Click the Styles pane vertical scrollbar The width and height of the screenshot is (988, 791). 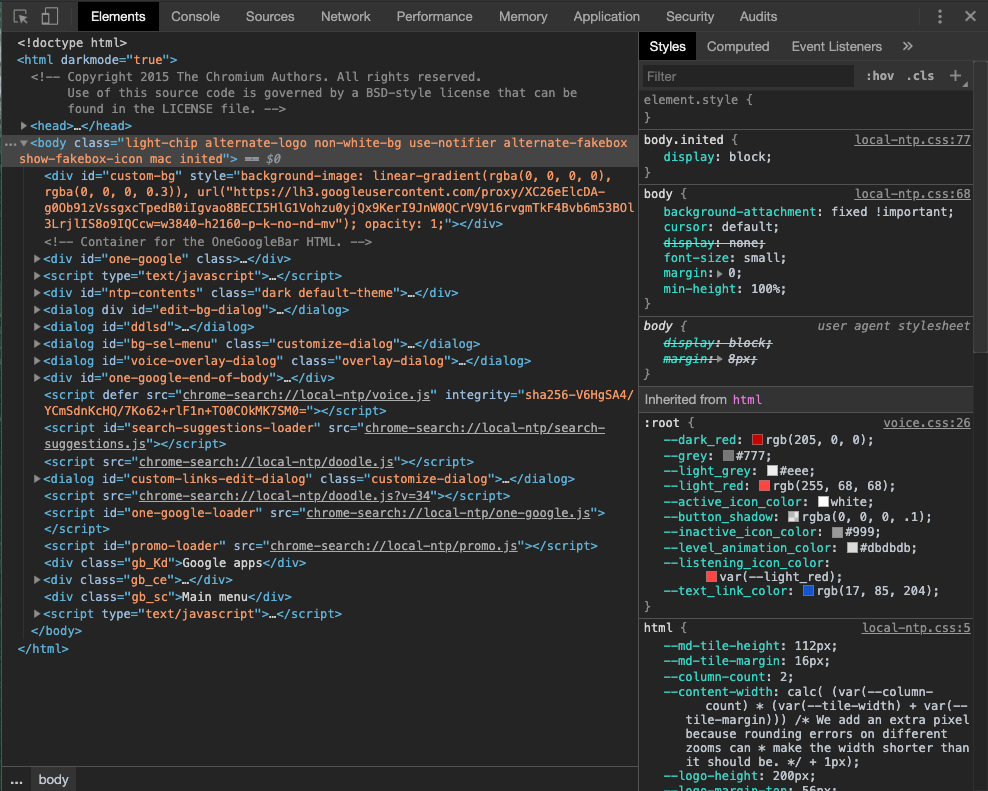tap(980, 208)
